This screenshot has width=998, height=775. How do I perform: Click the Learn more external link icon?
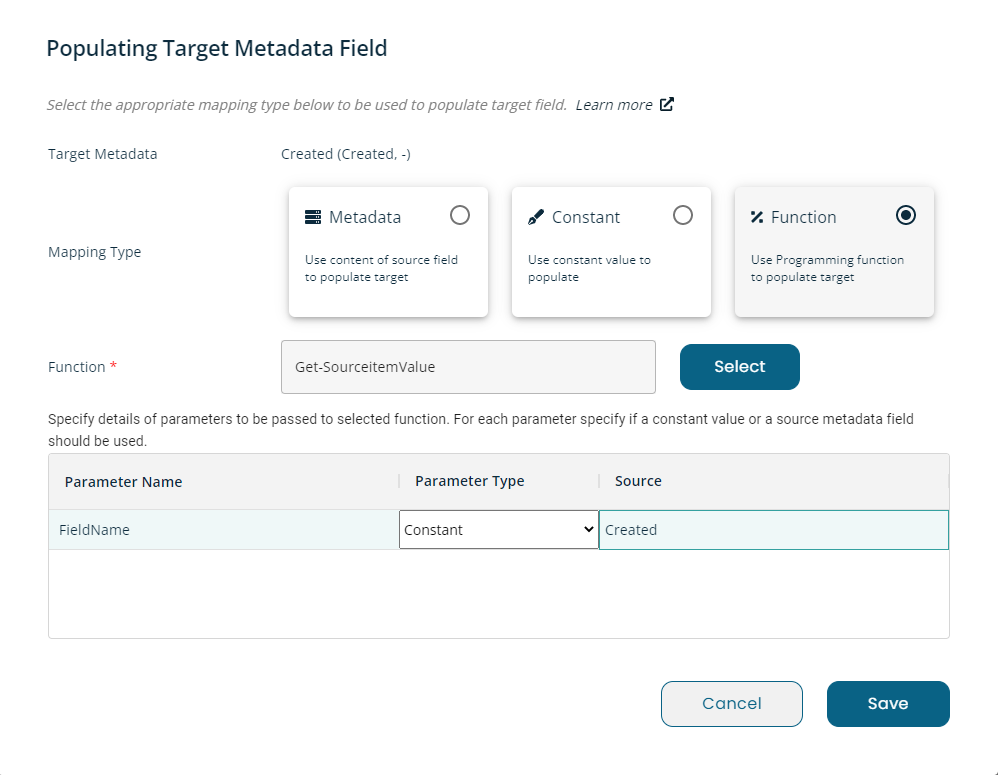[x=666, y=104]
